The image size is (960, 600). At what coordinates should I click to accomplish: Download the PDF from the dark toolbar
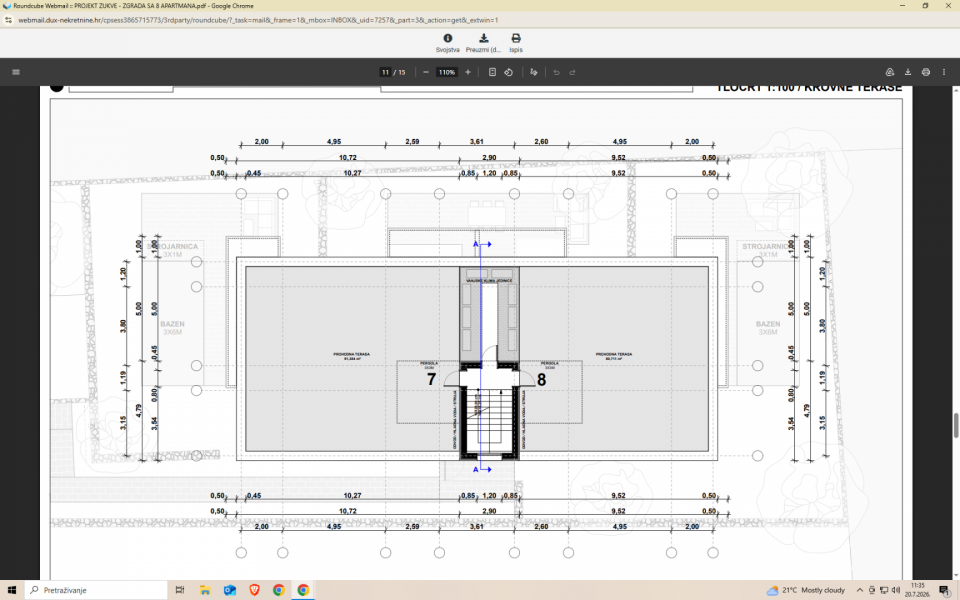coord(908,72)
